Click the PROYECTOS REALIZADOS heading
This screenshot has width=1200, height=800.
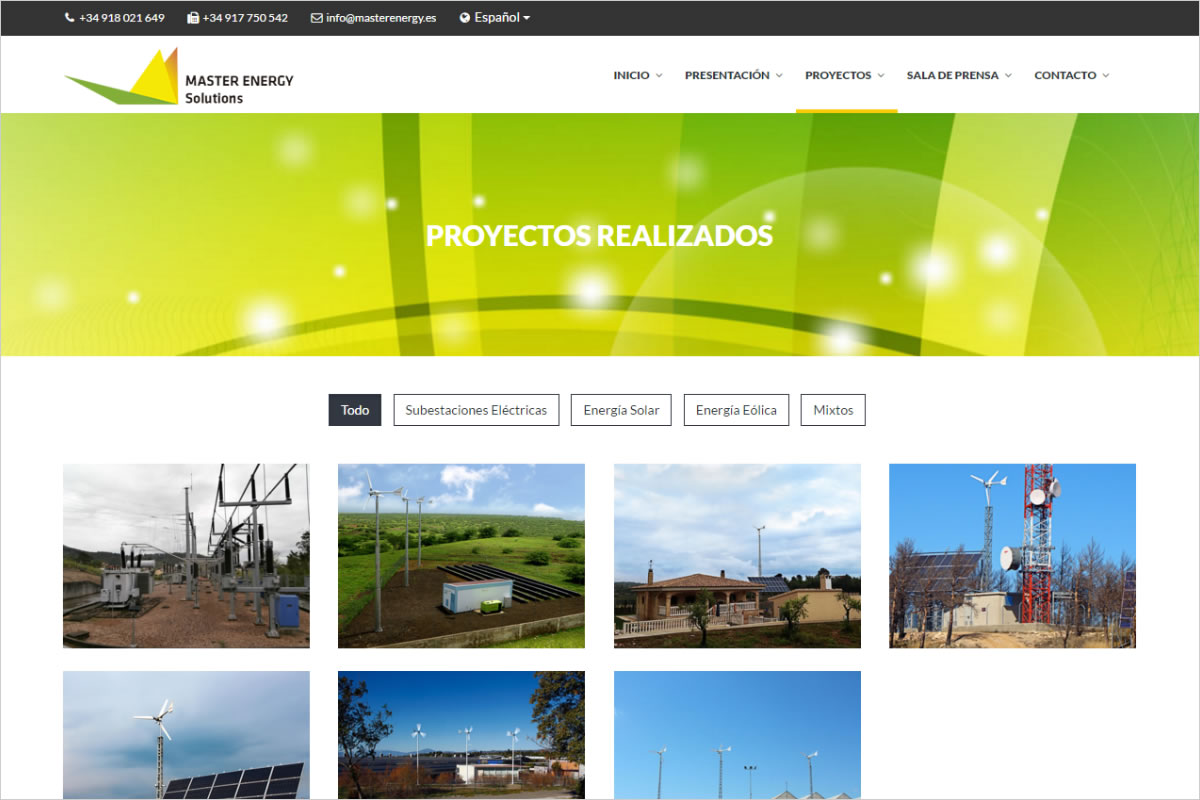coord(600,236)
